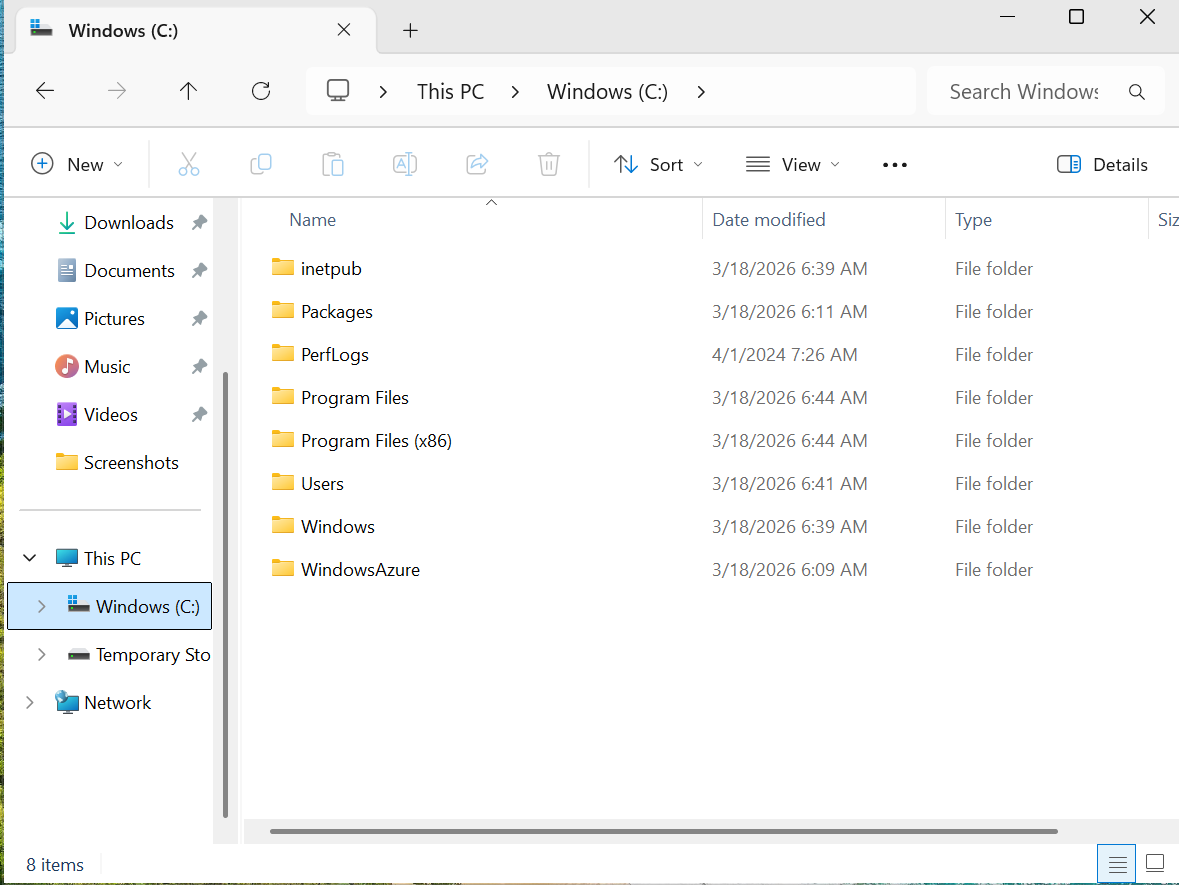Click the 4/1/2024 7:26 AM date cell
Viewport: 1179px width, 885px height.
pyautogui.click(x=784, y=354)
